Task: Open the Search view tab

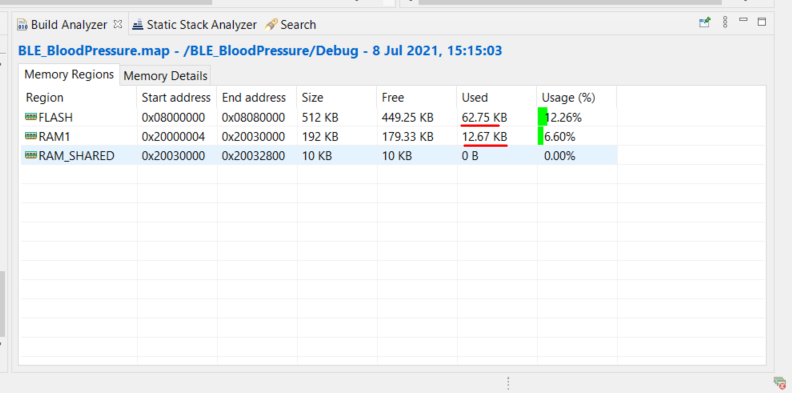Action: coord(290,24)
